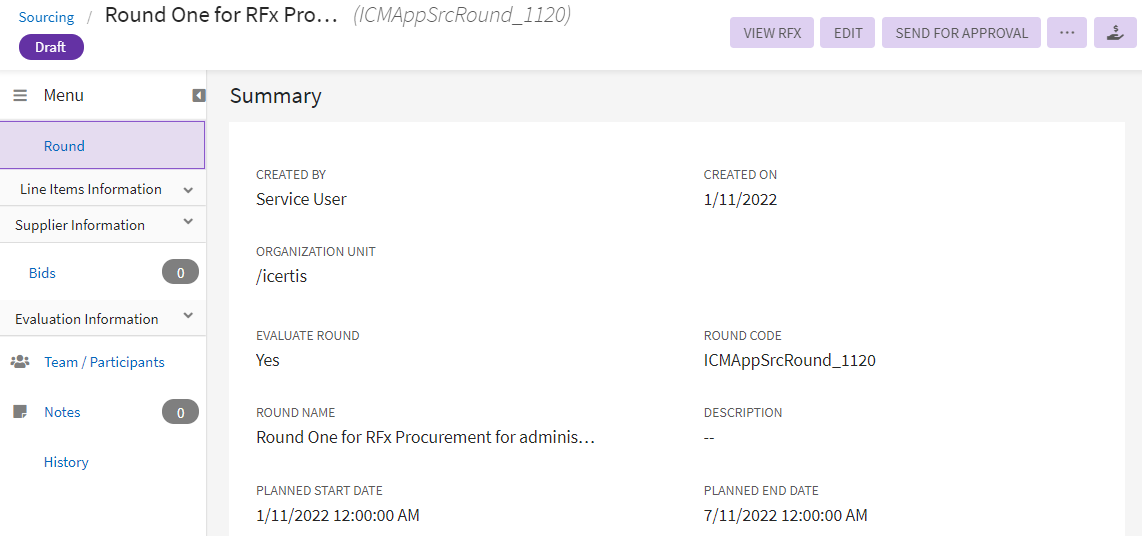Click the Team / Participants people icon
1142x536 pixels.
pos(20,362)
